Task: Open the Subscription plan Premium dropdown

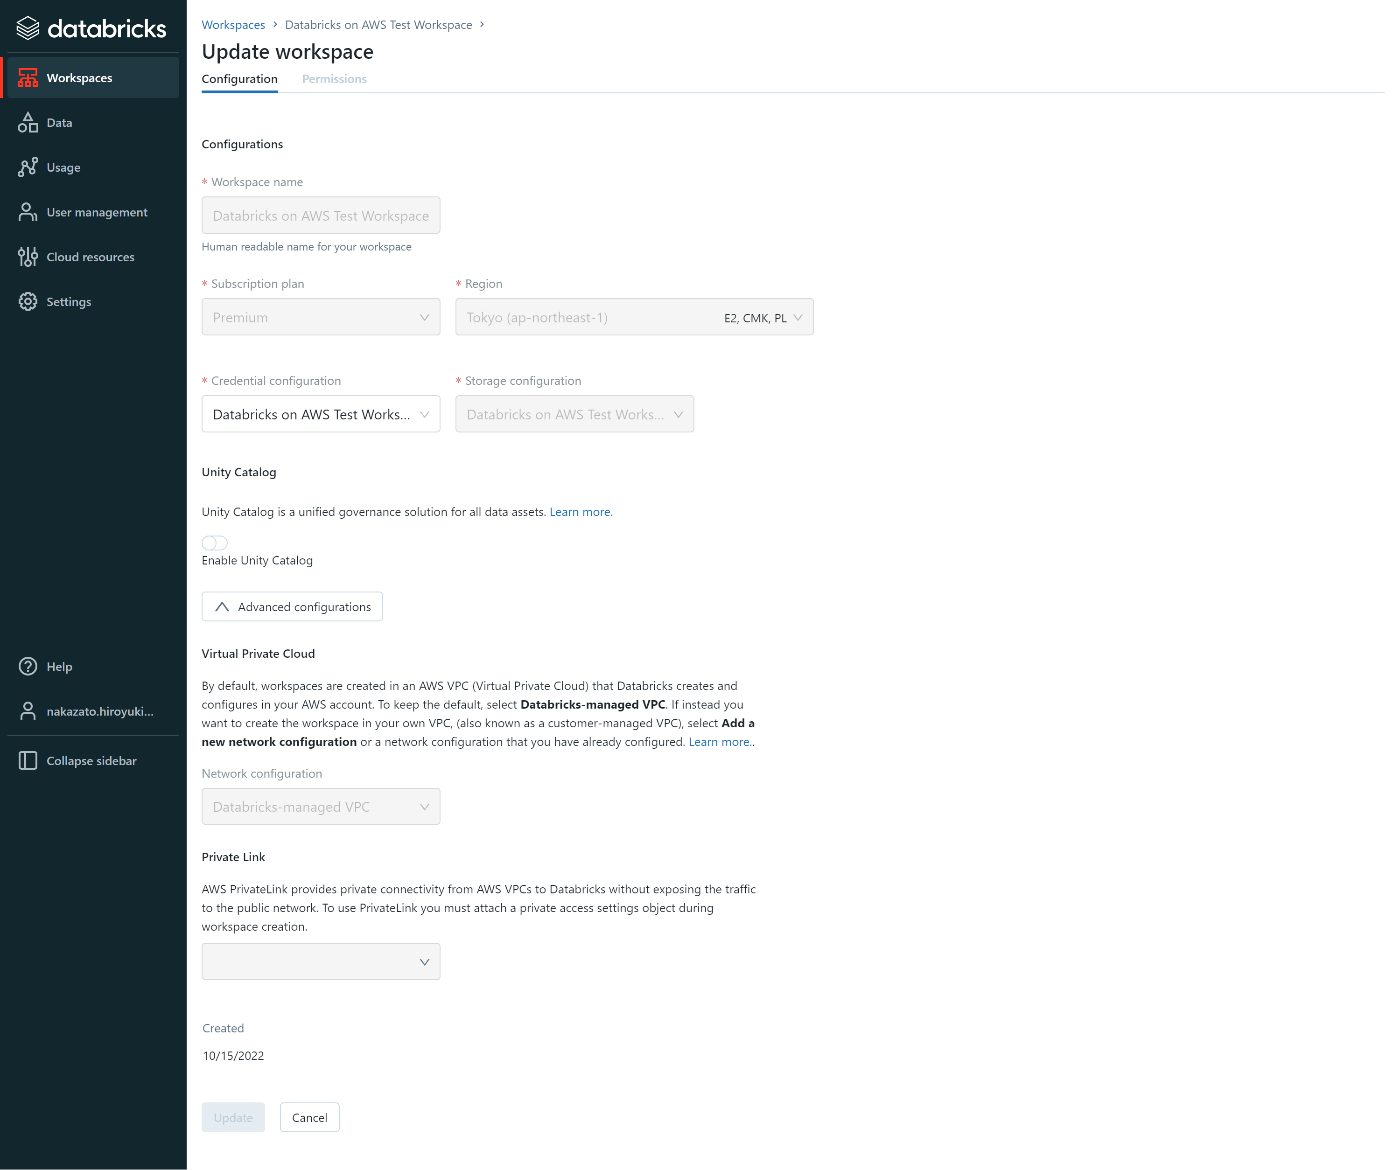Action: click(321, 317)
